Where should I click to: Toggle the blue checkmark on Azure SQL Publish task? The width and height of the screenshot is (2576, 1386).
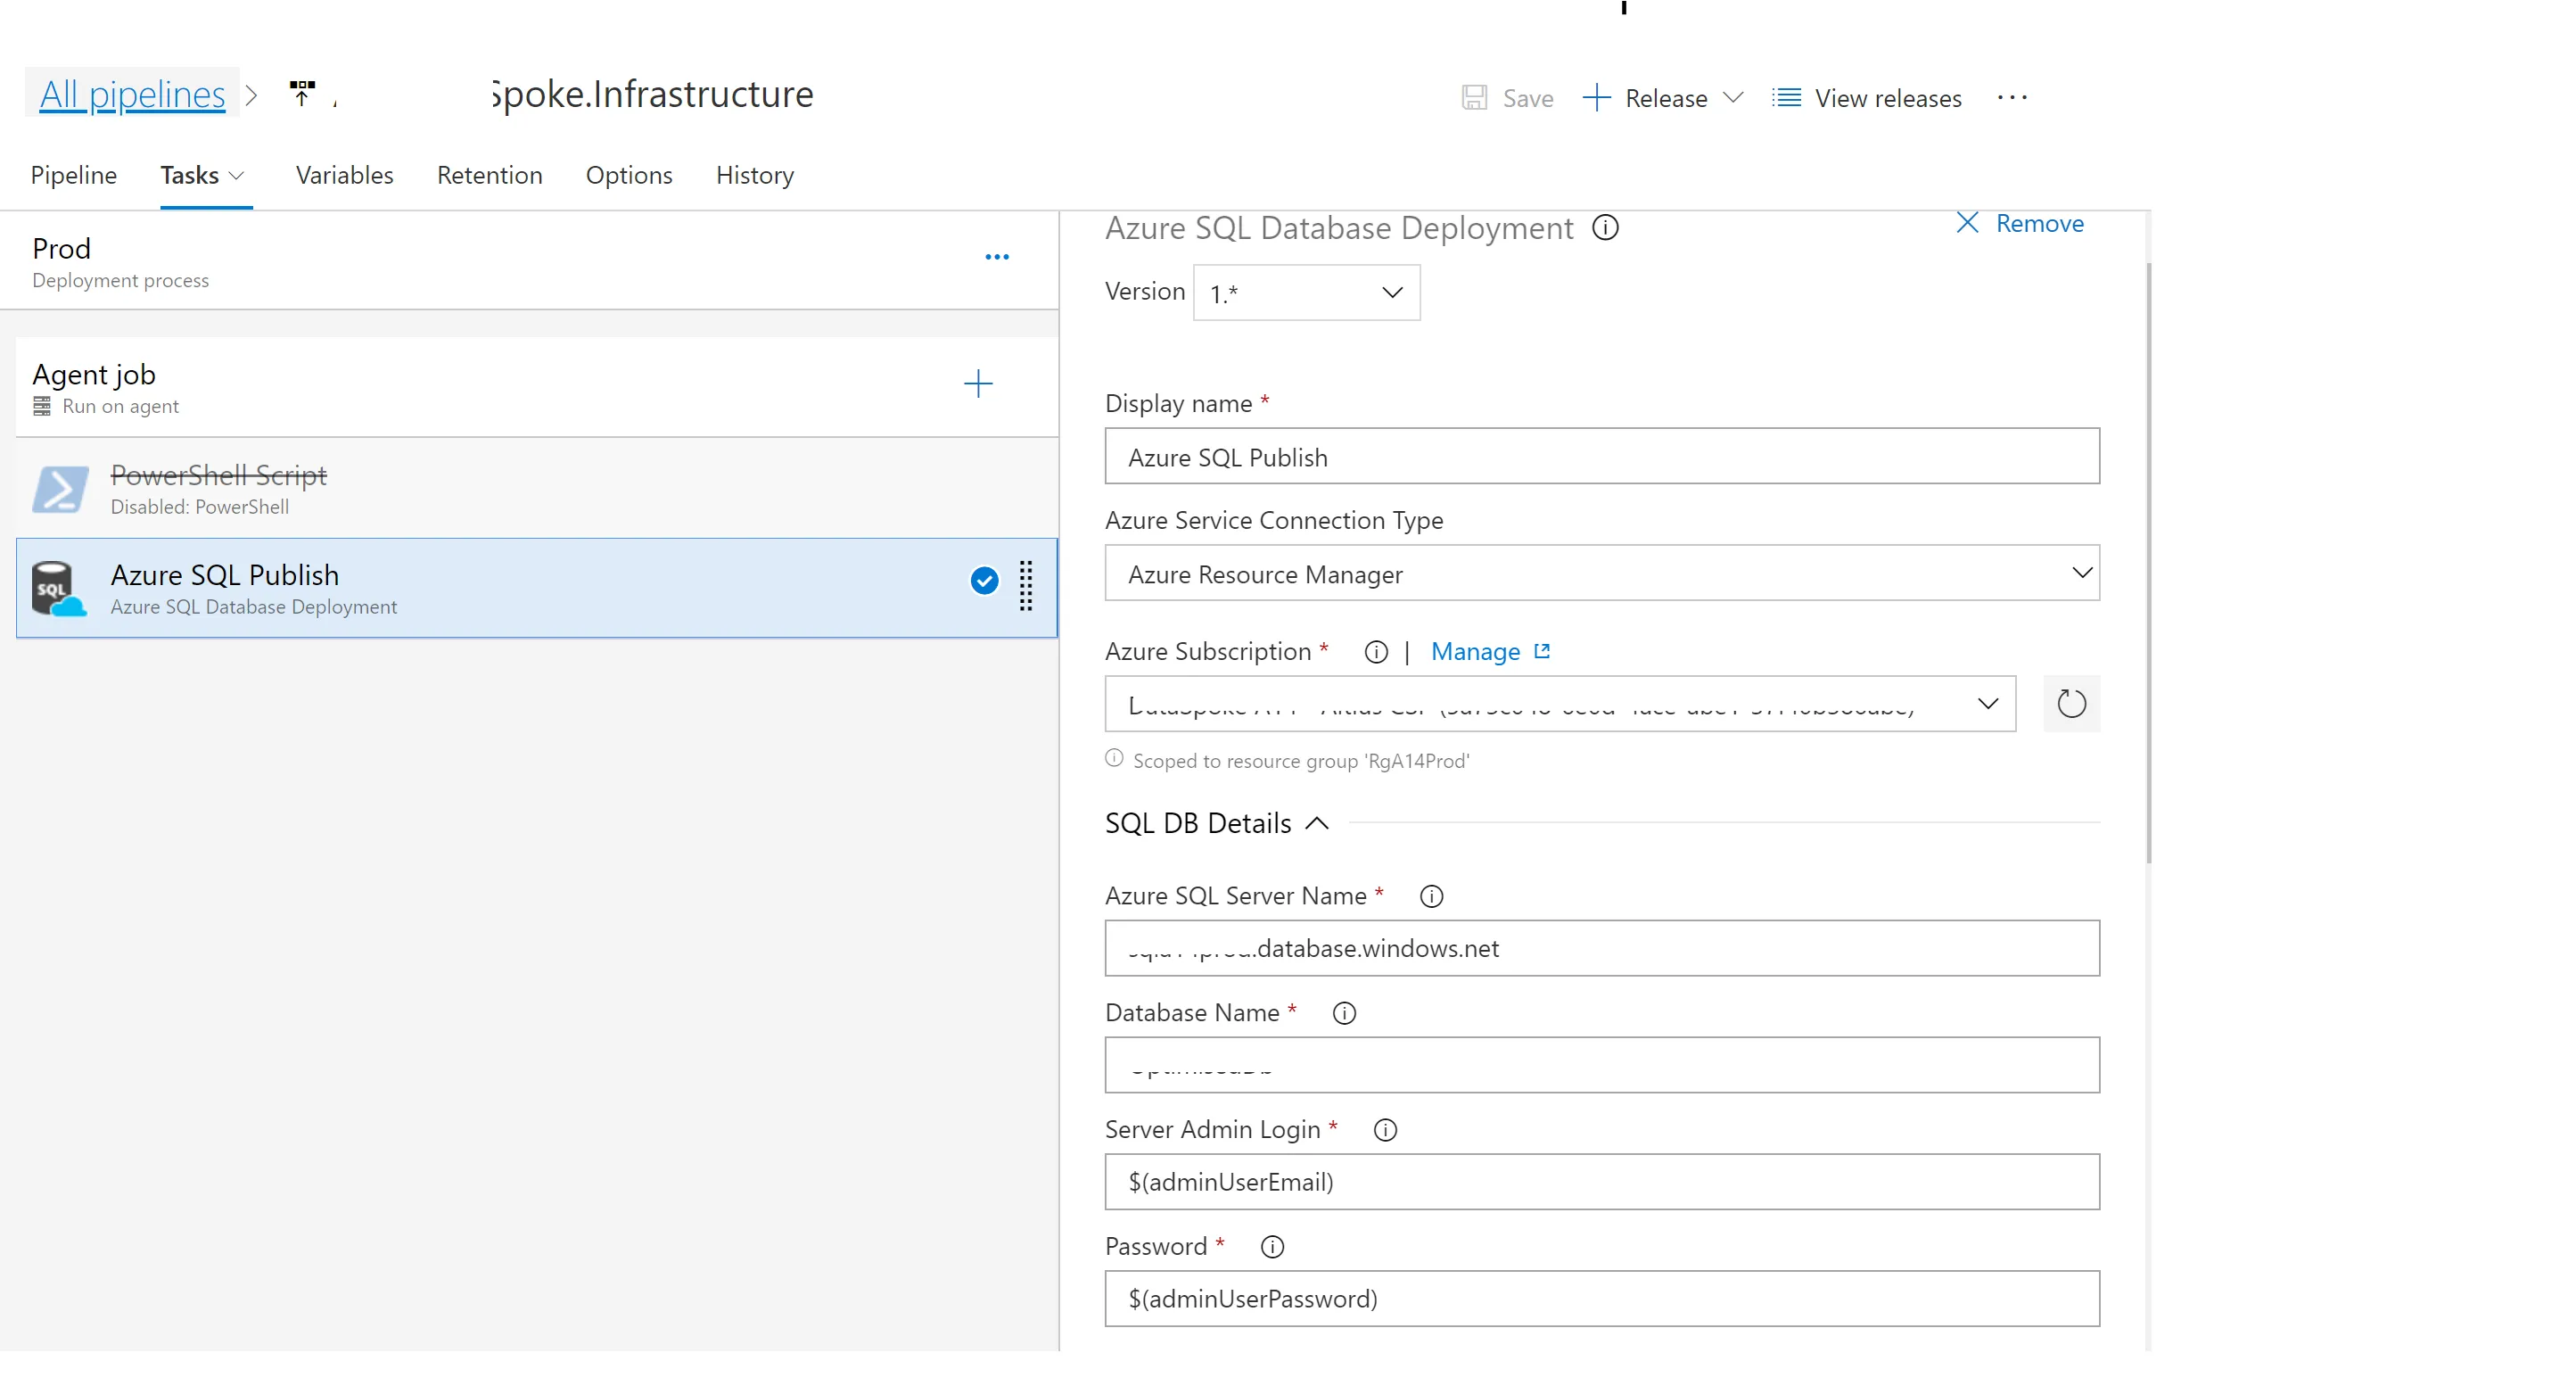[x=984, y=581]
